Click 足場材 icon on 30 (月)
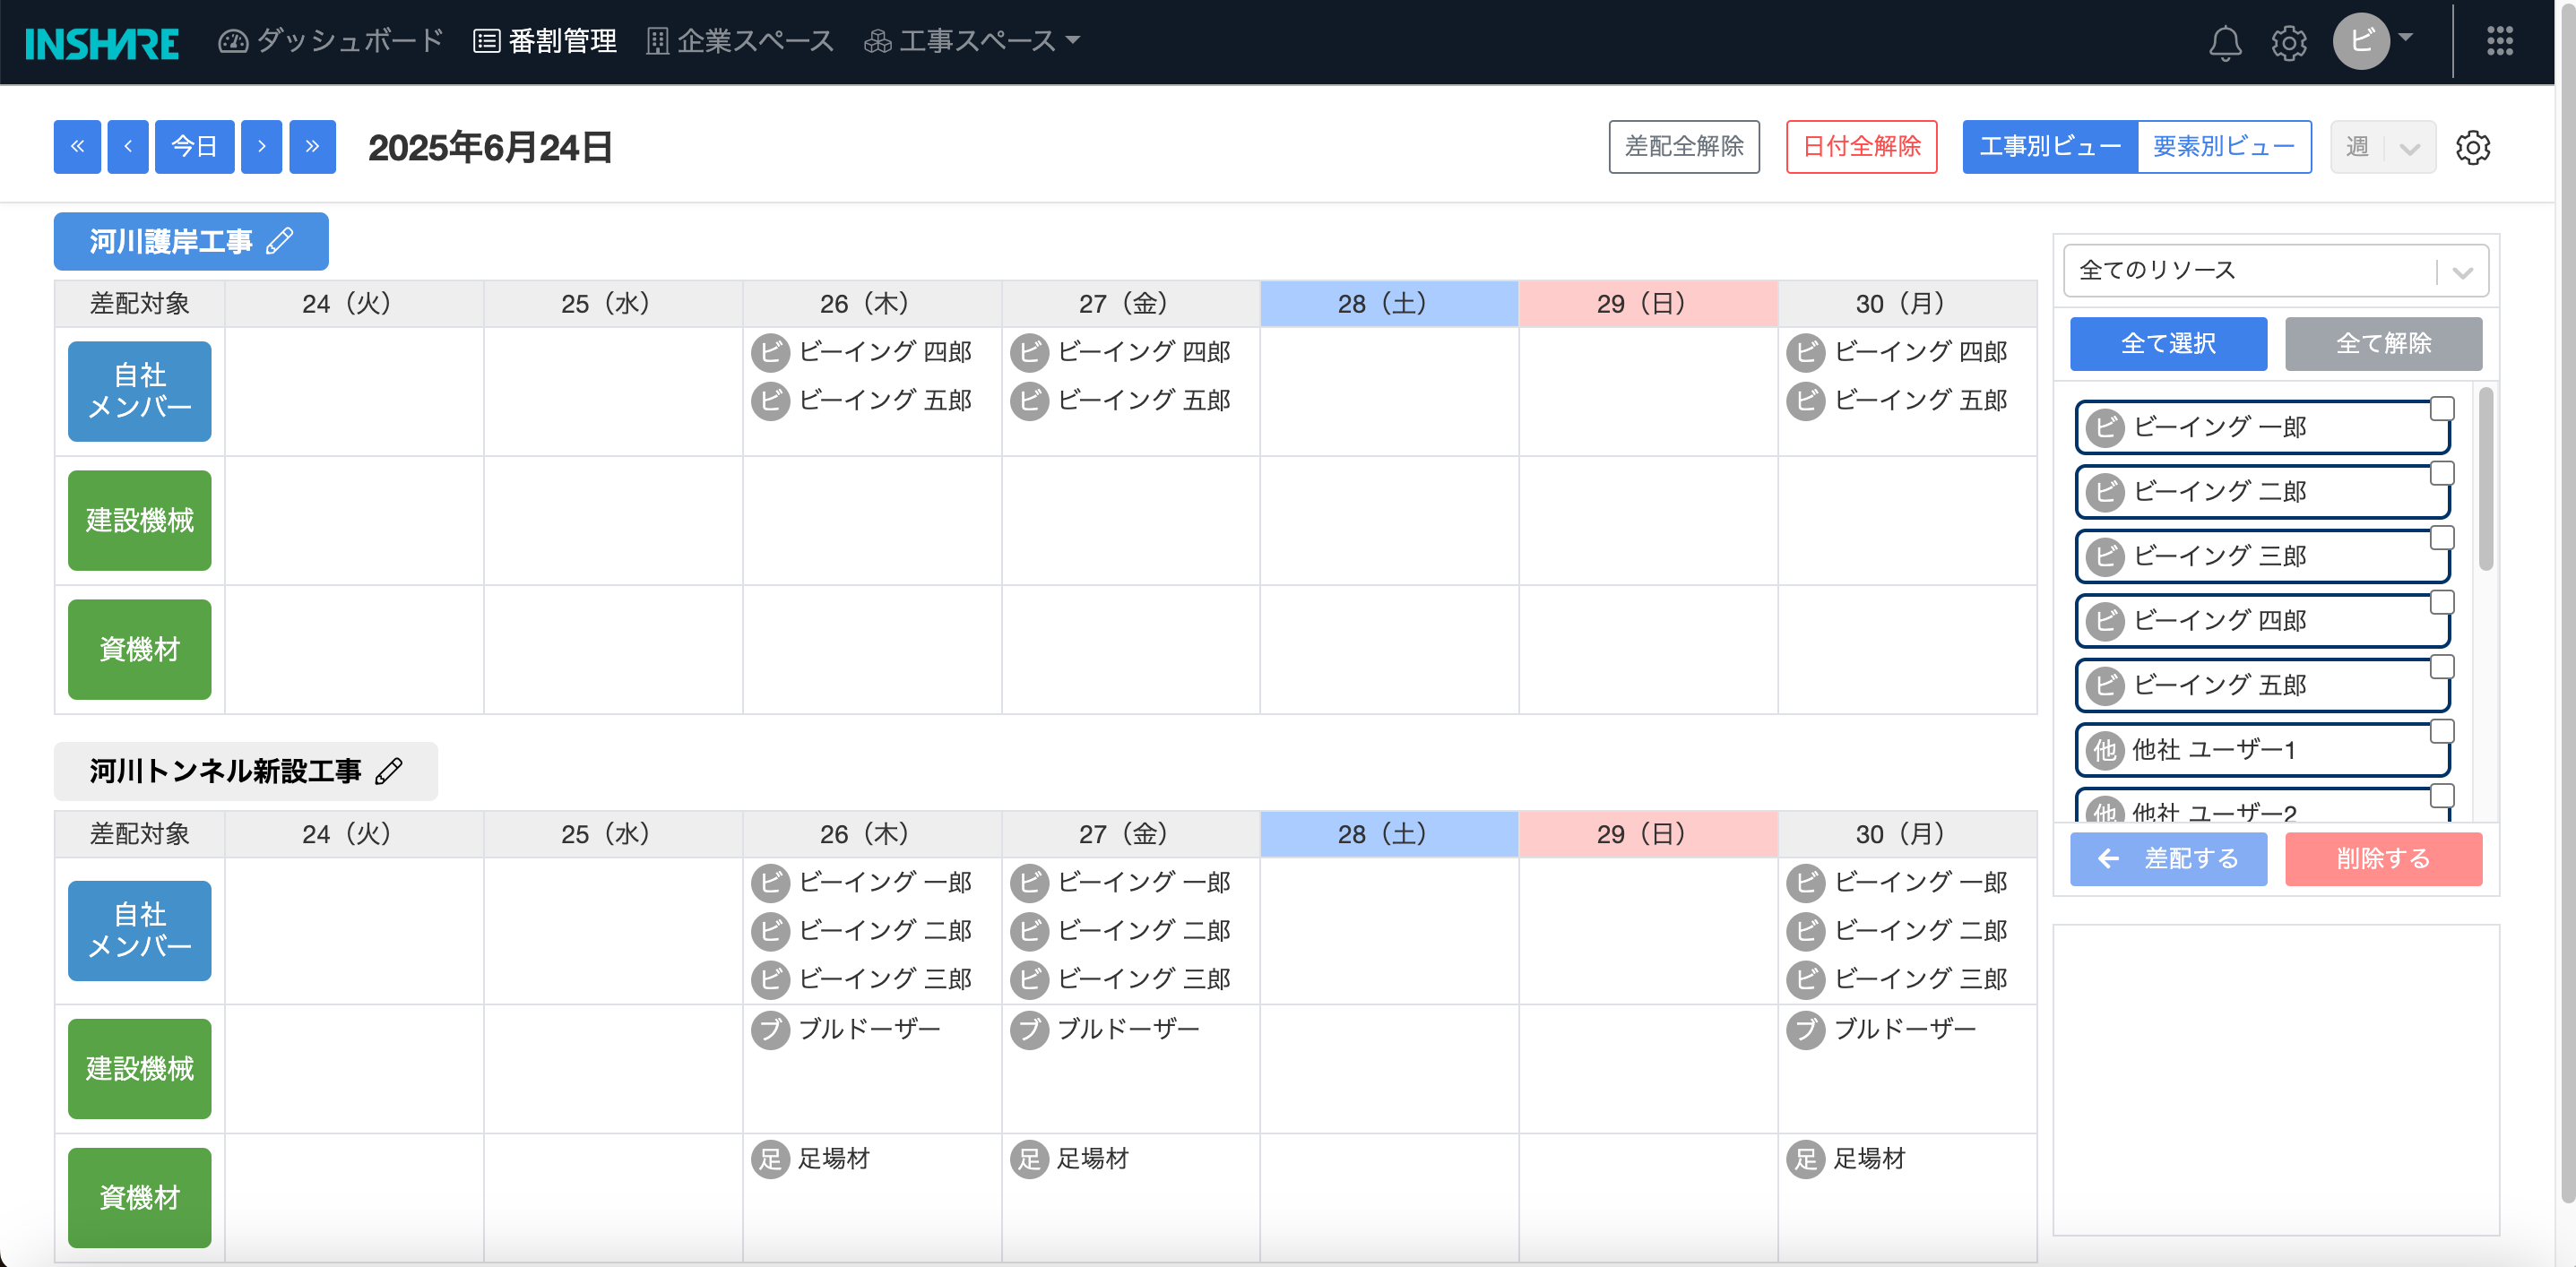 1806,1159
